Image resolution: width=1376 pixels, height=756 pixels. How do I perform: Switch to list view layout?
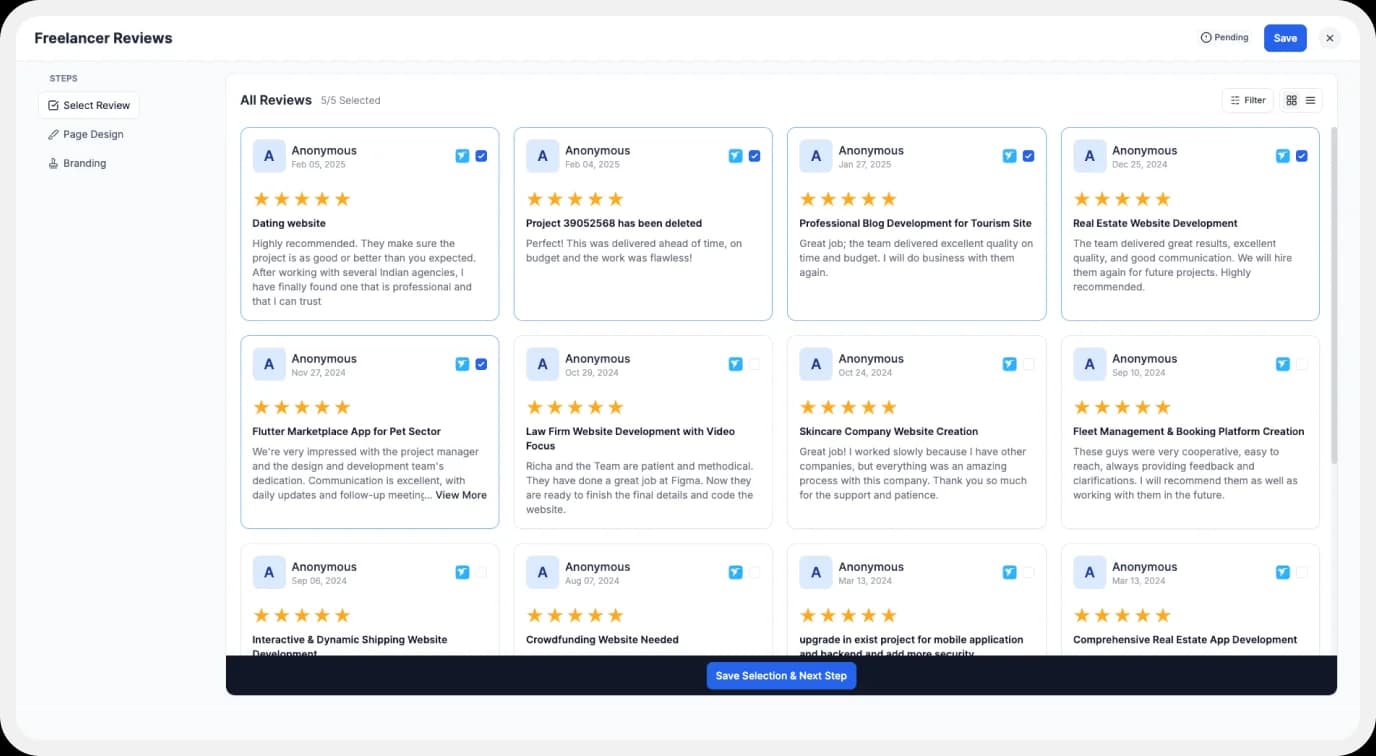1311,100
